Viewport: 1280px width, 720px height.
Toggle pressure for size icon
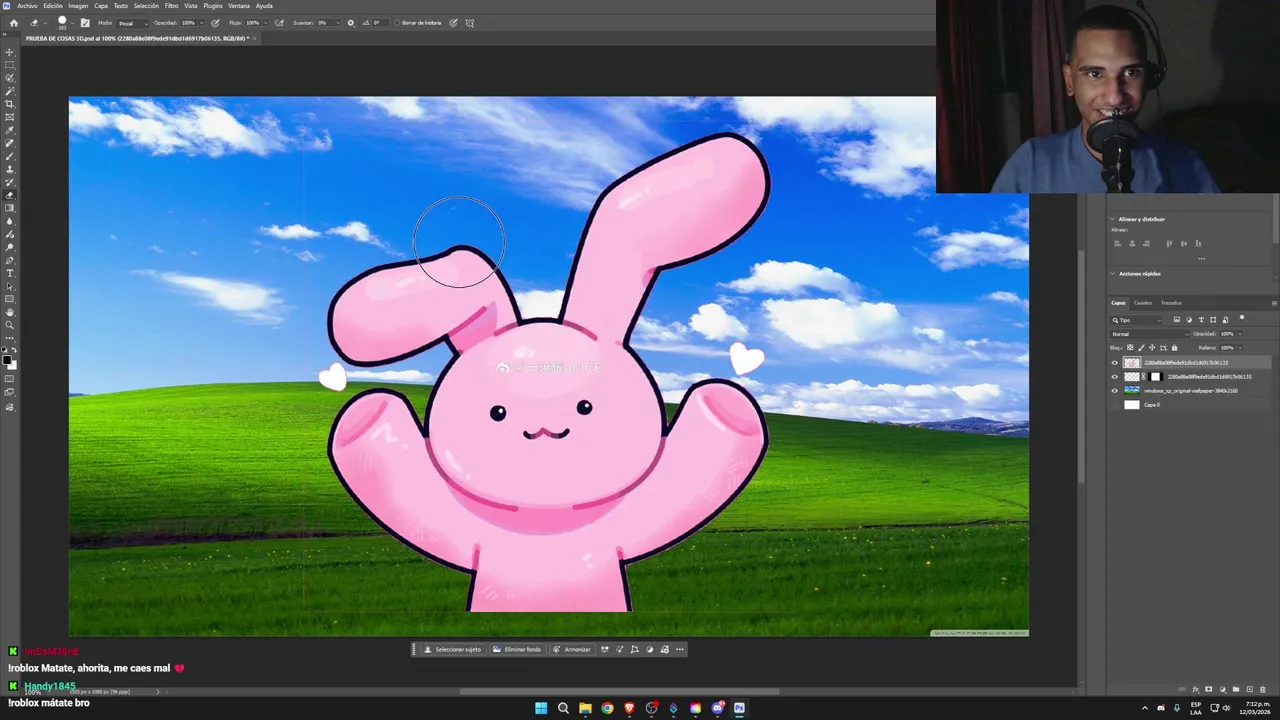pos(454,22)
